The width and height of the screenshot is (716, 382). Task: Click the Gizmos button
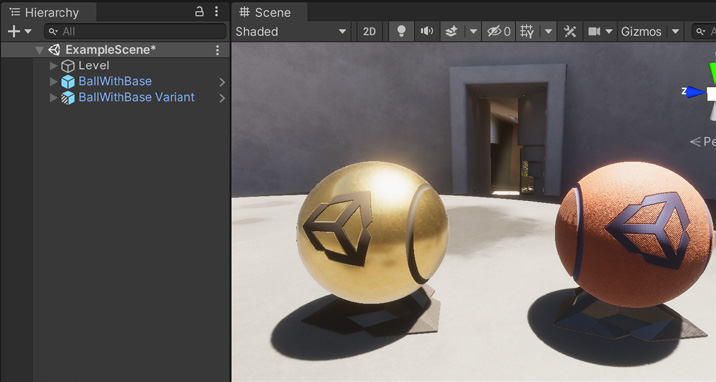(x=641, y=31)
